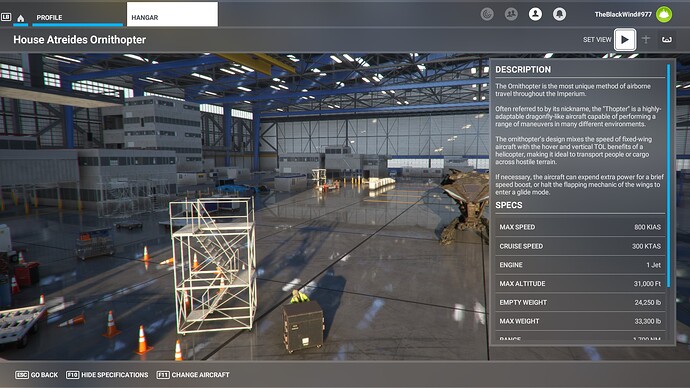The image size is (690, 388).
Task: Open the user profile icon
Action: [x=535, y=14]
